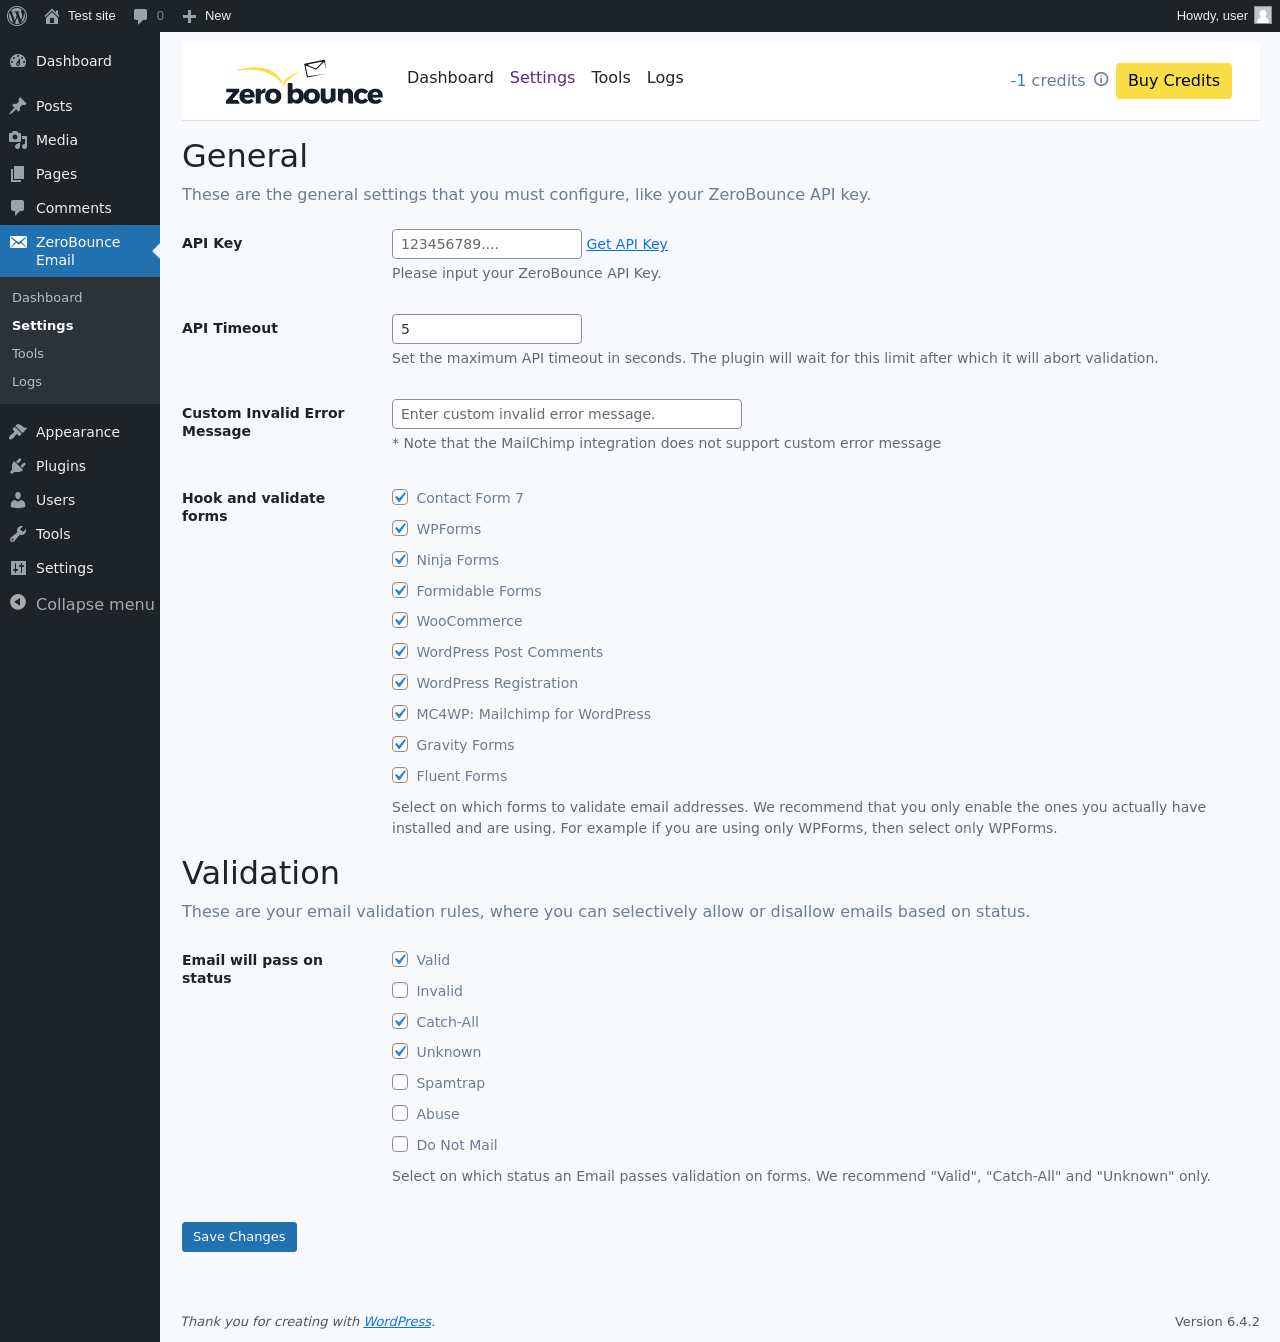1280x1342 pixels.
Task: Click the Comments speech bubble icon in sidebar
Action: (18, 208)
